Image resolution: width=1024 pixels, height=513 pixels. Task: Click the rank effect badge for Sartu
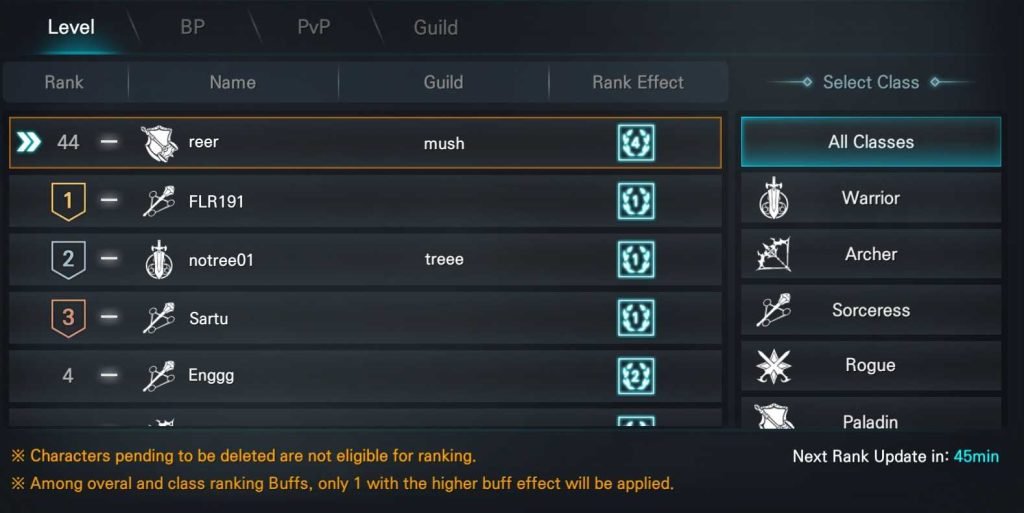pos(636,318)
